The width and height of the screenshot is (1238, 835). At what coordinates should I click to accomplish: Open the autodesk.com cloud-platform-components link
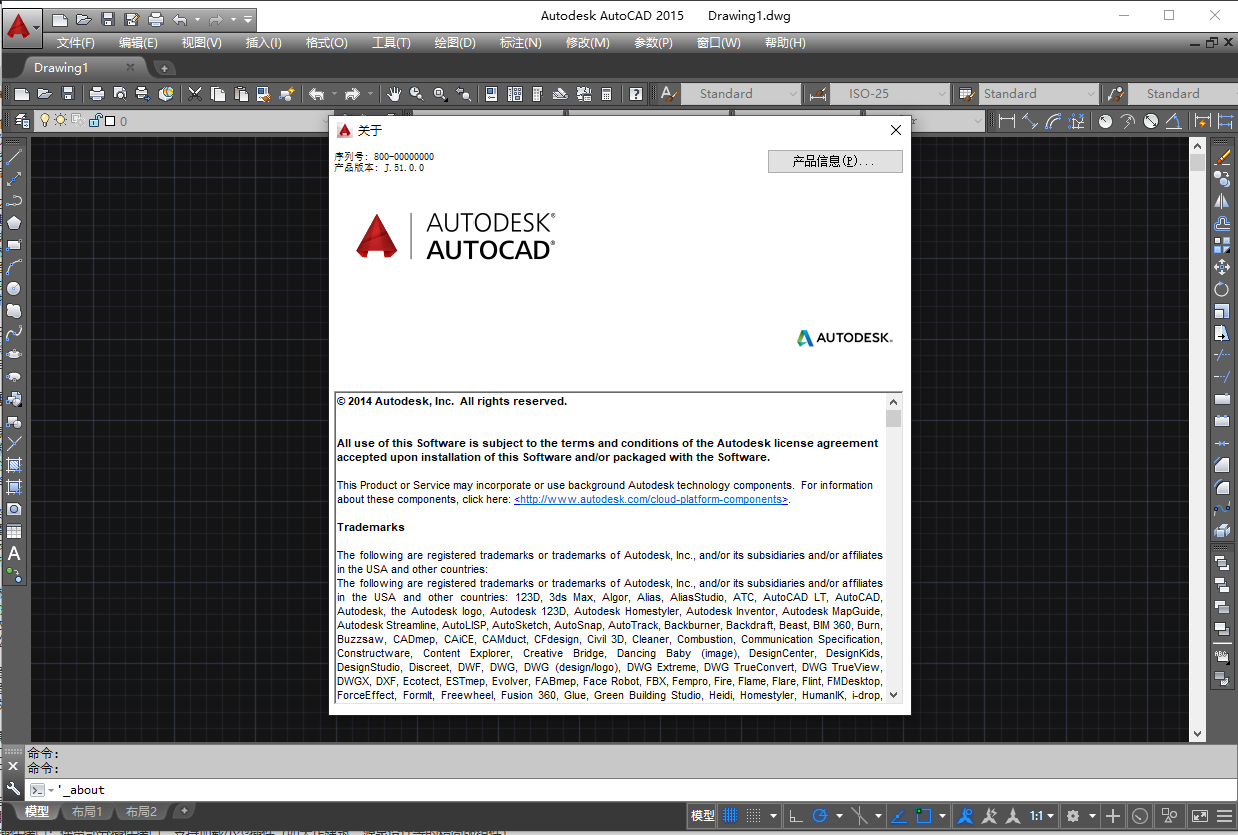point(651,499)
